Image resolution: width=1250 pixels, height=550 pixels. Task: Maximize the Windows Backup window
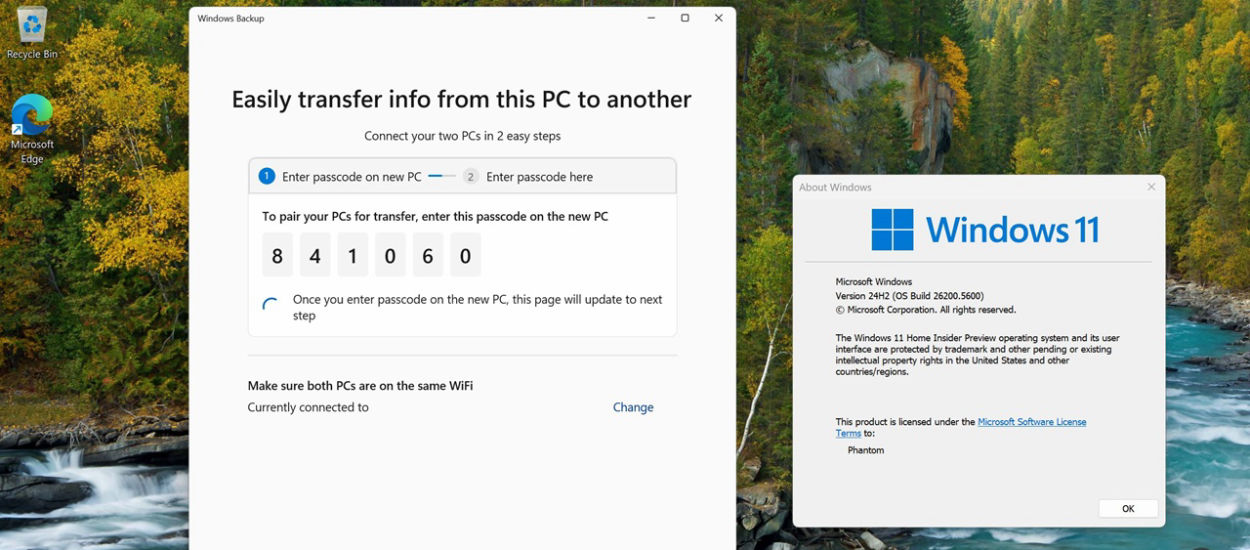pos(685,18)
